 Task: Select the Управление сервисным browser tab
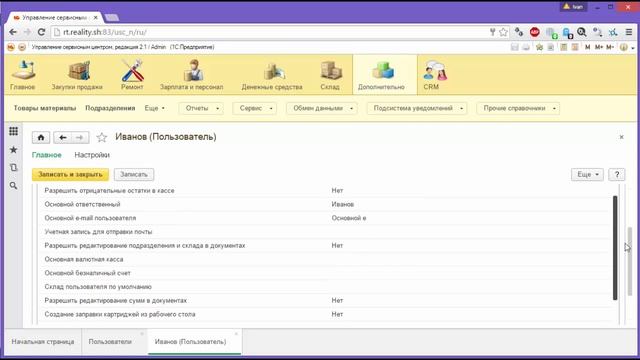click(x=55, y=18)
